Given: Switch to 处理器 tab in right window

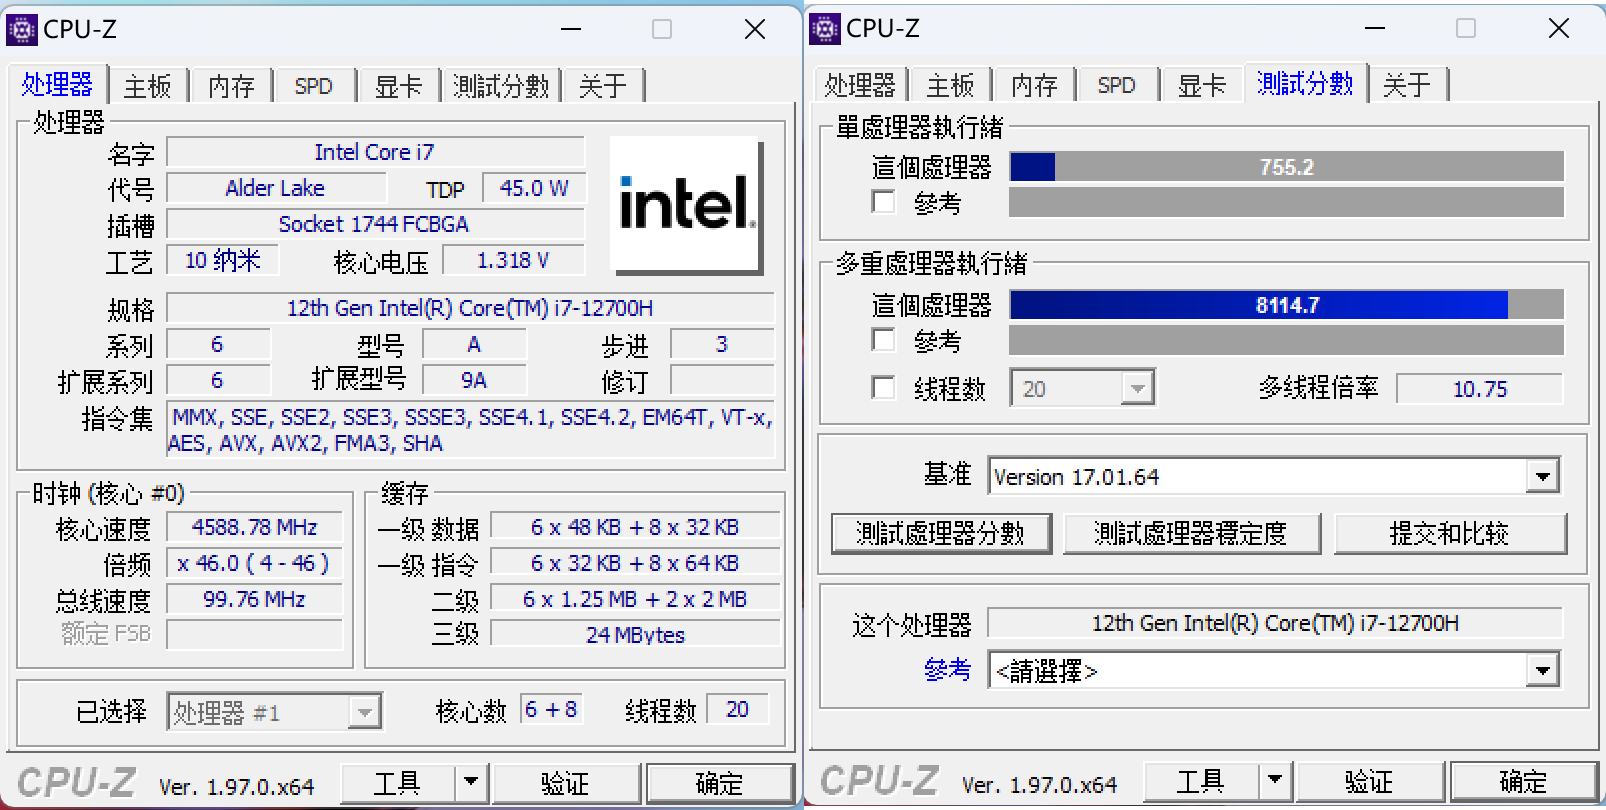Looking at the screenshot, I should 860,86.
